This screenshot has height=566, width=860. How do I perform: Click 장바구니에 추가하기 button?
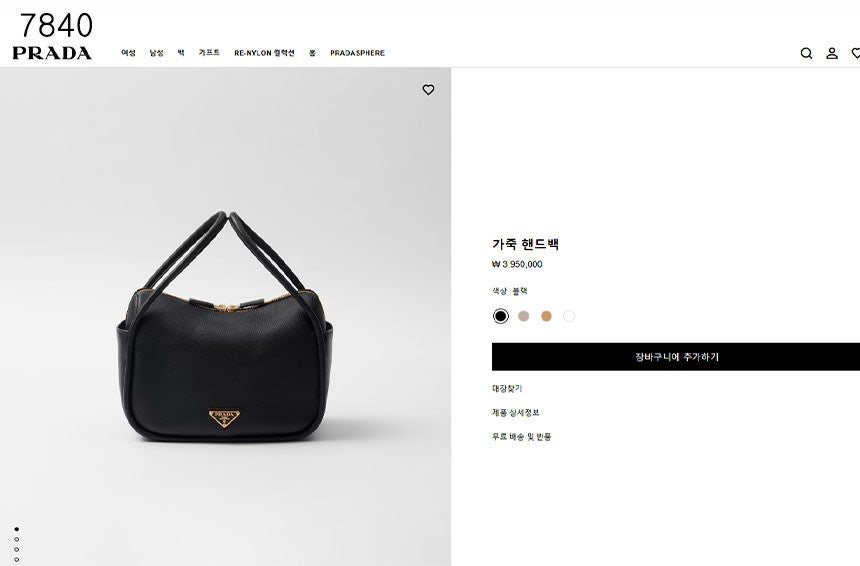(x=676, y=357)
